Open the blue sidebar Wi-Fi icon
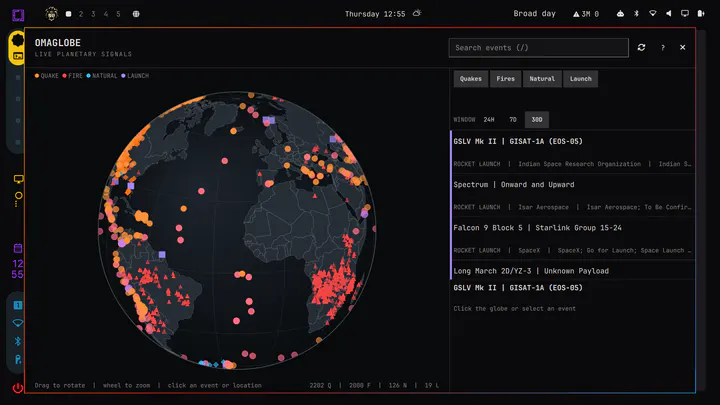The height and width of the screenshot is (405, 720). 18,323
